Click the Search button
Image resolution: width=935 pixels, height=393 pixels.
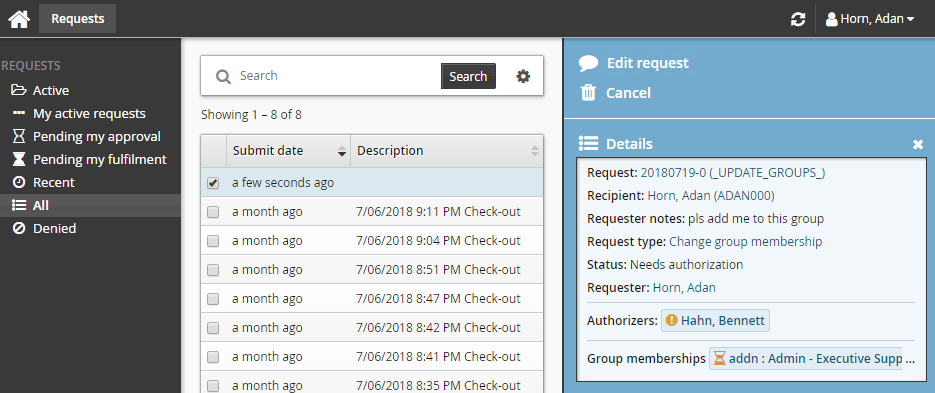468,76
